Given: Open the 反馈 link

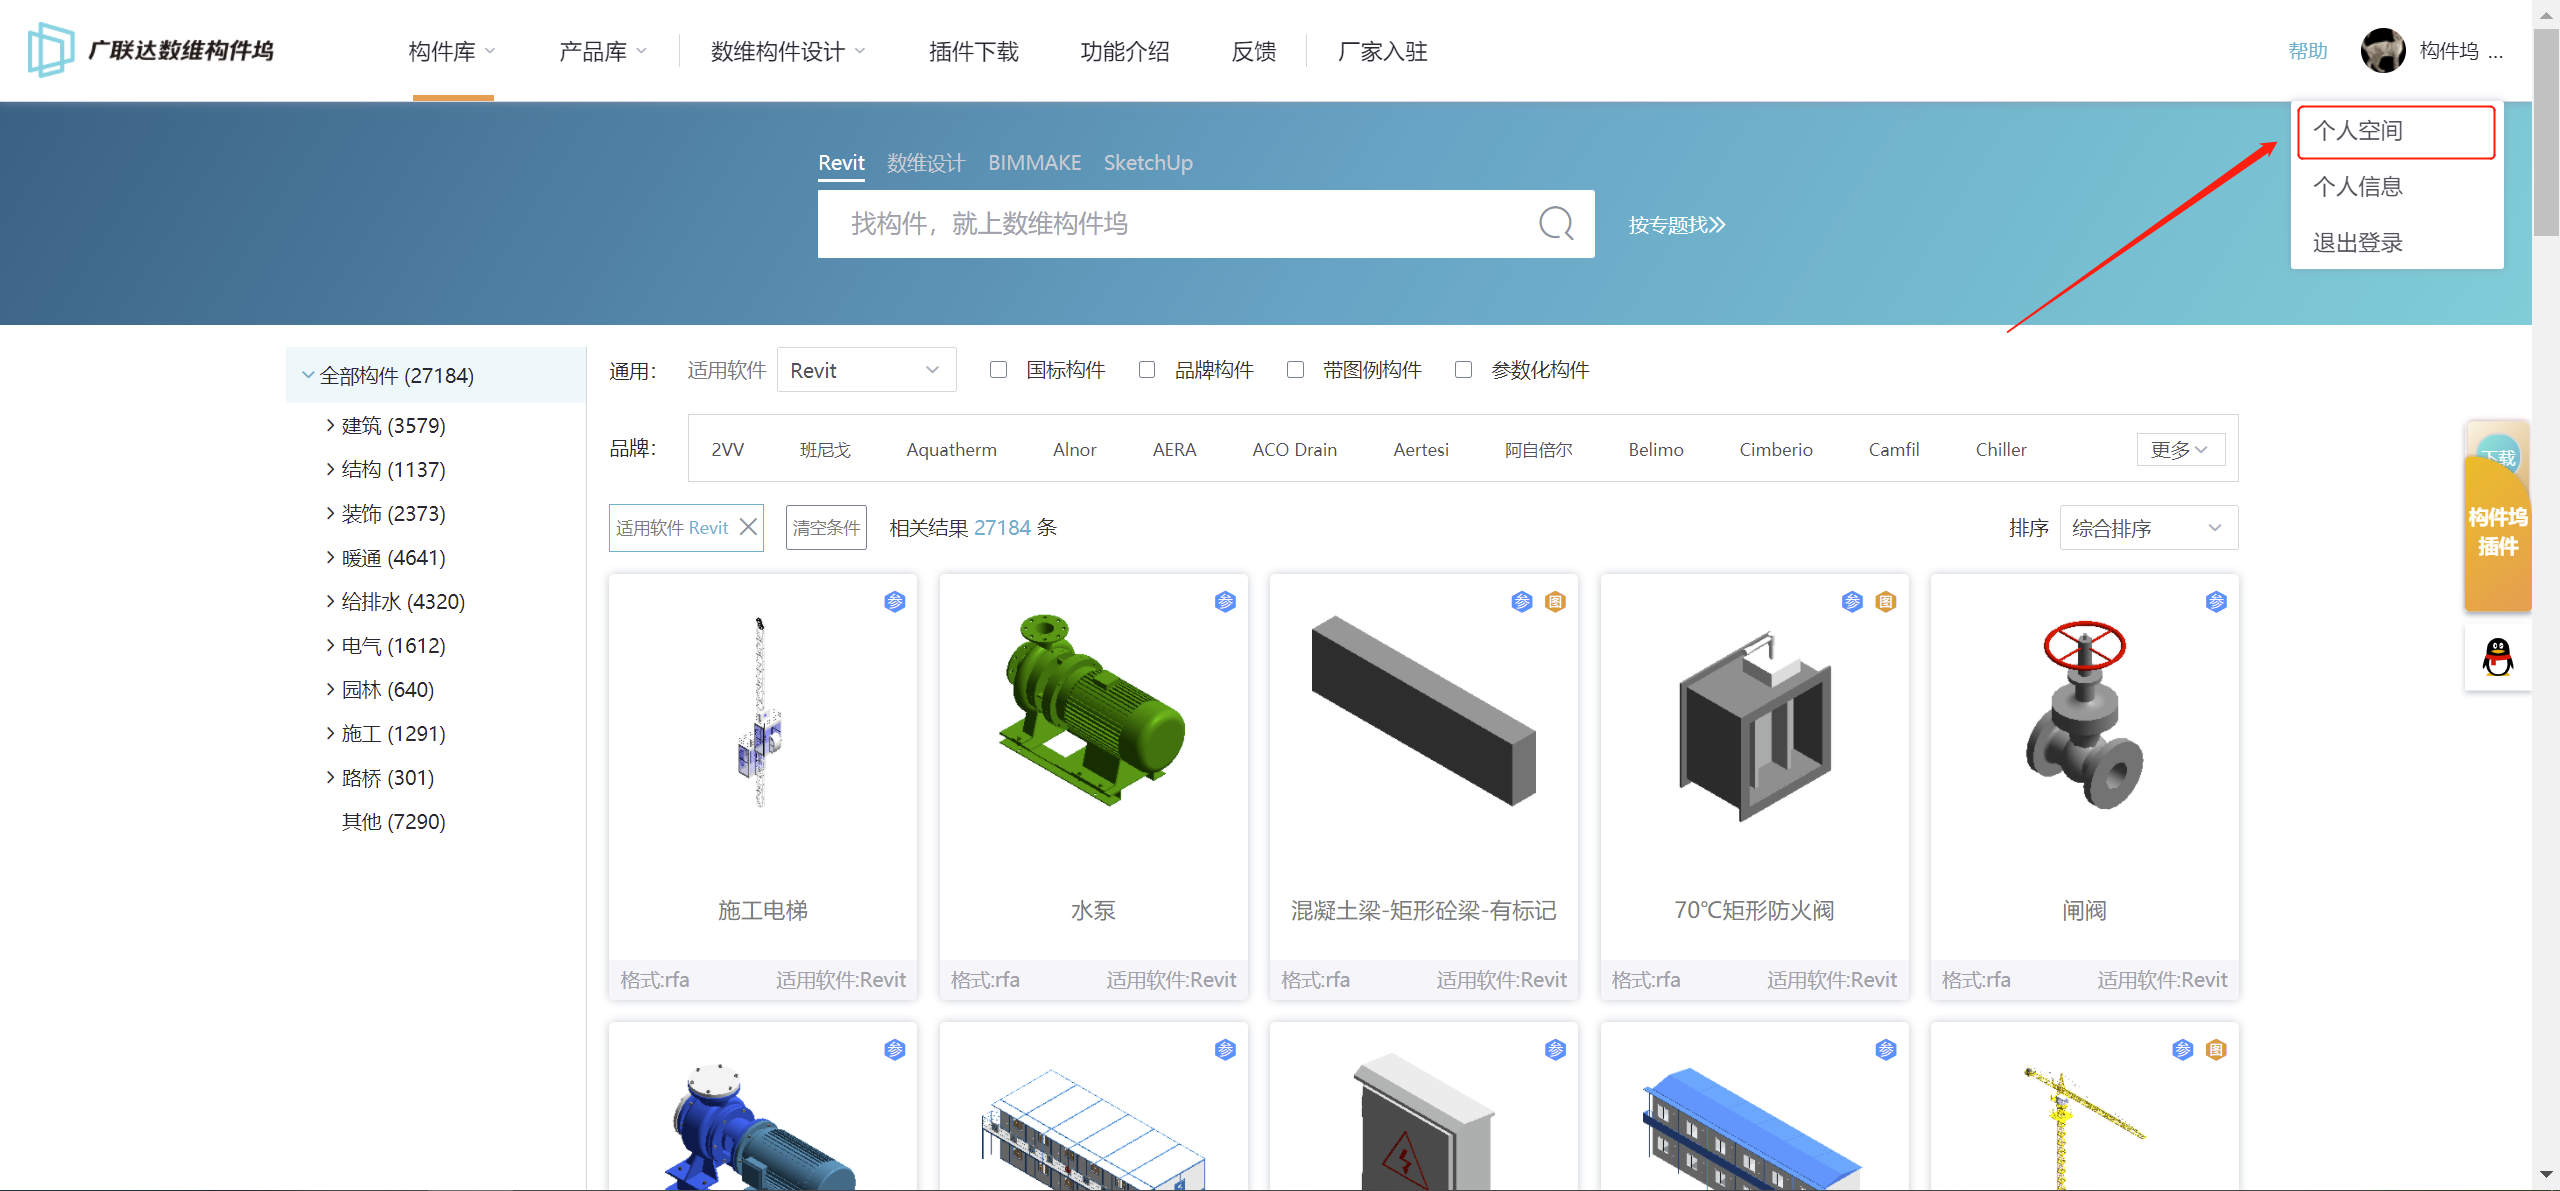Looking at the screenshot, I should pyautogui.click(x=1254, y=51).
